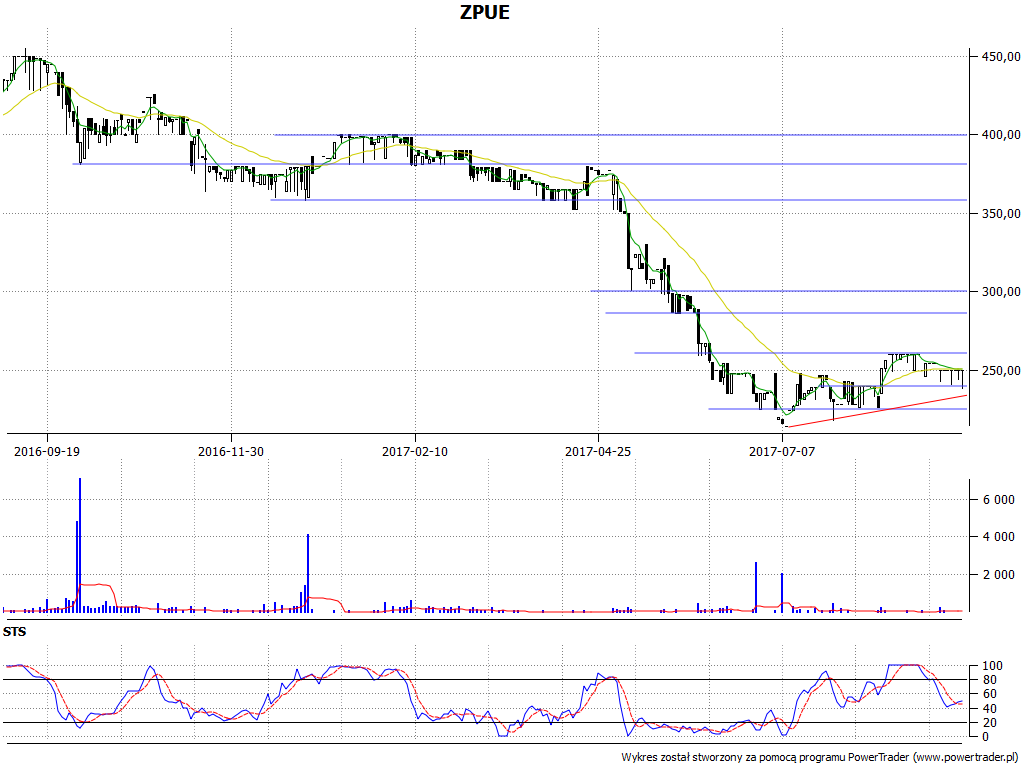Click the 100 level on STS axis

point(992,666)
